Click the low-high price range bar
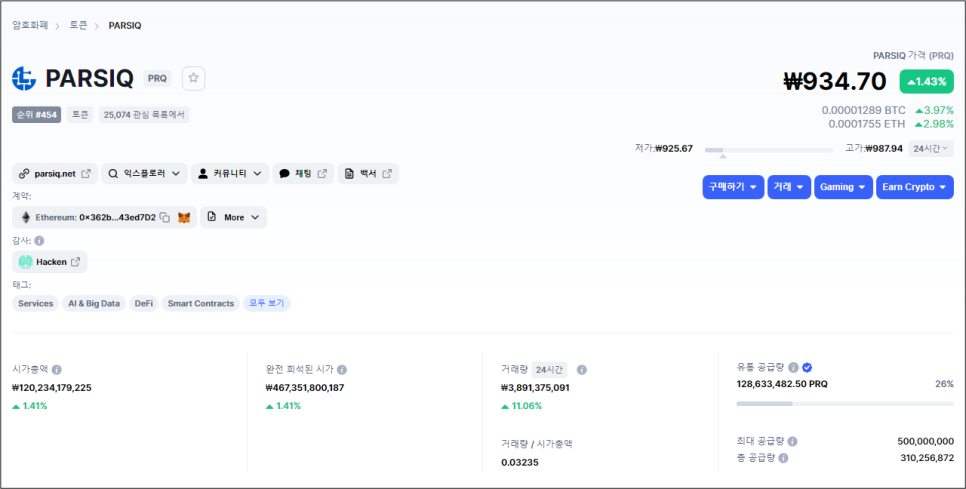 [768, 150]
